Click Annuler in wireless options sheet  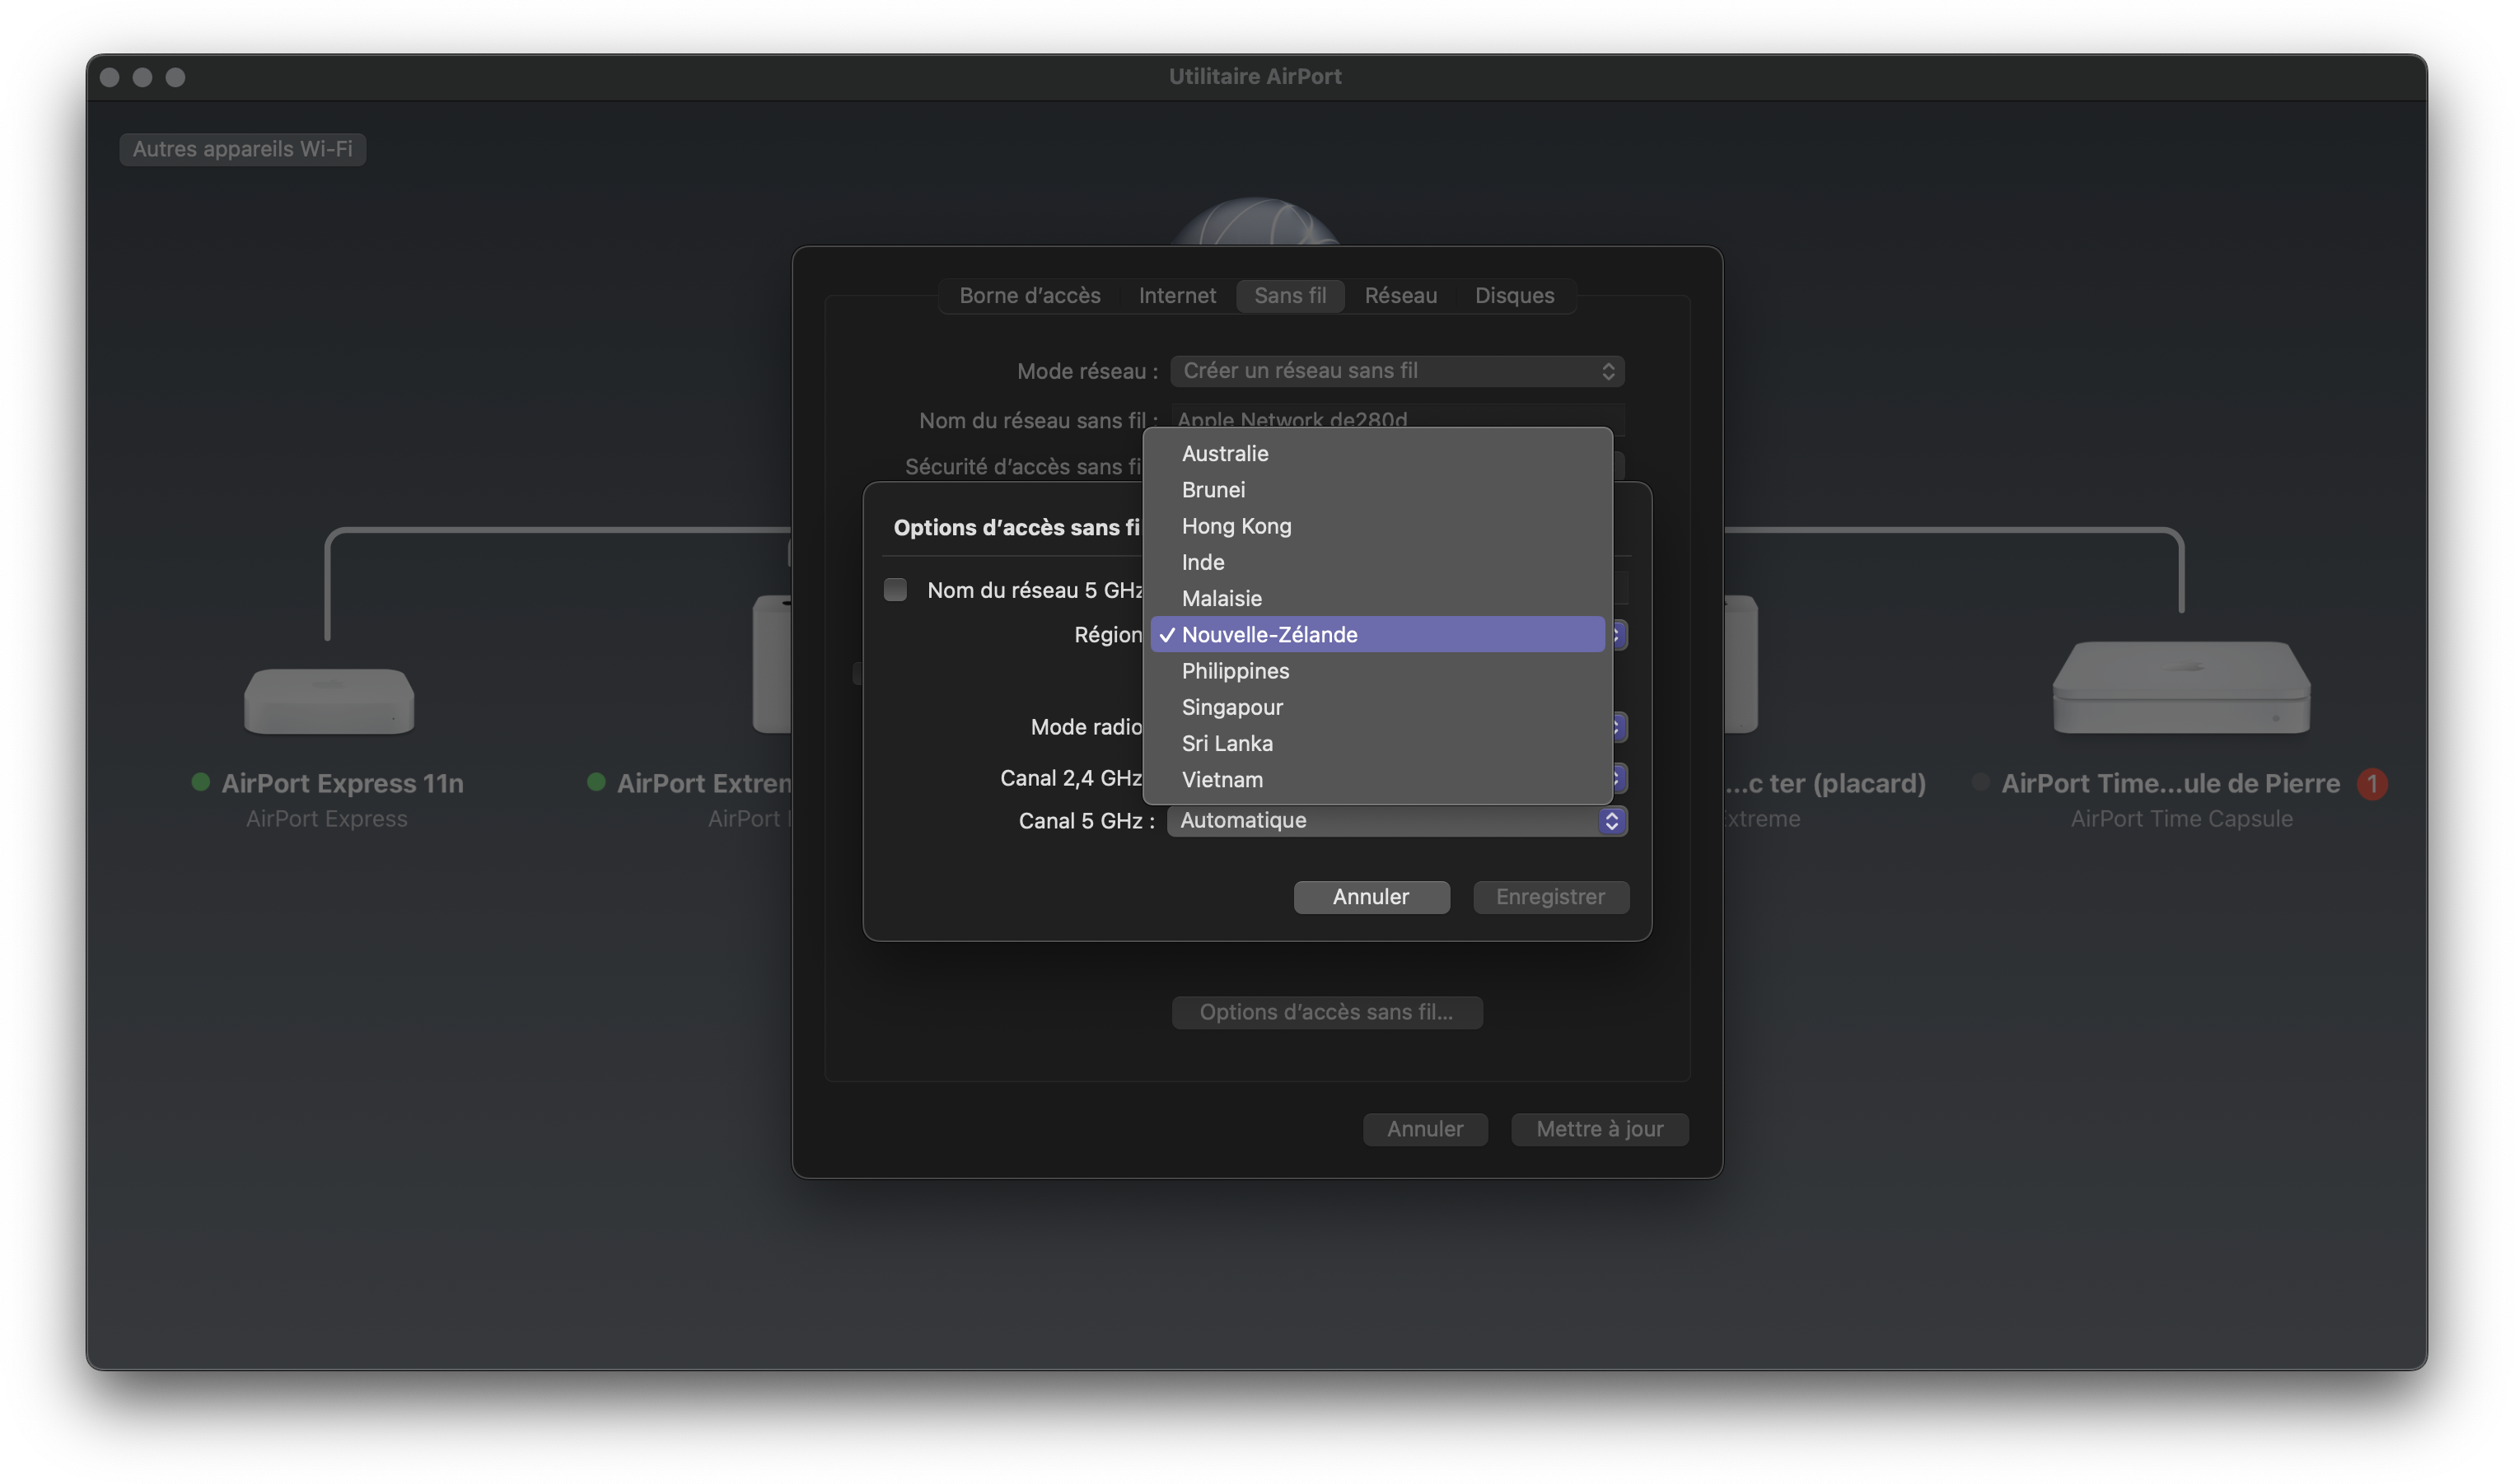pos(1371,897)
